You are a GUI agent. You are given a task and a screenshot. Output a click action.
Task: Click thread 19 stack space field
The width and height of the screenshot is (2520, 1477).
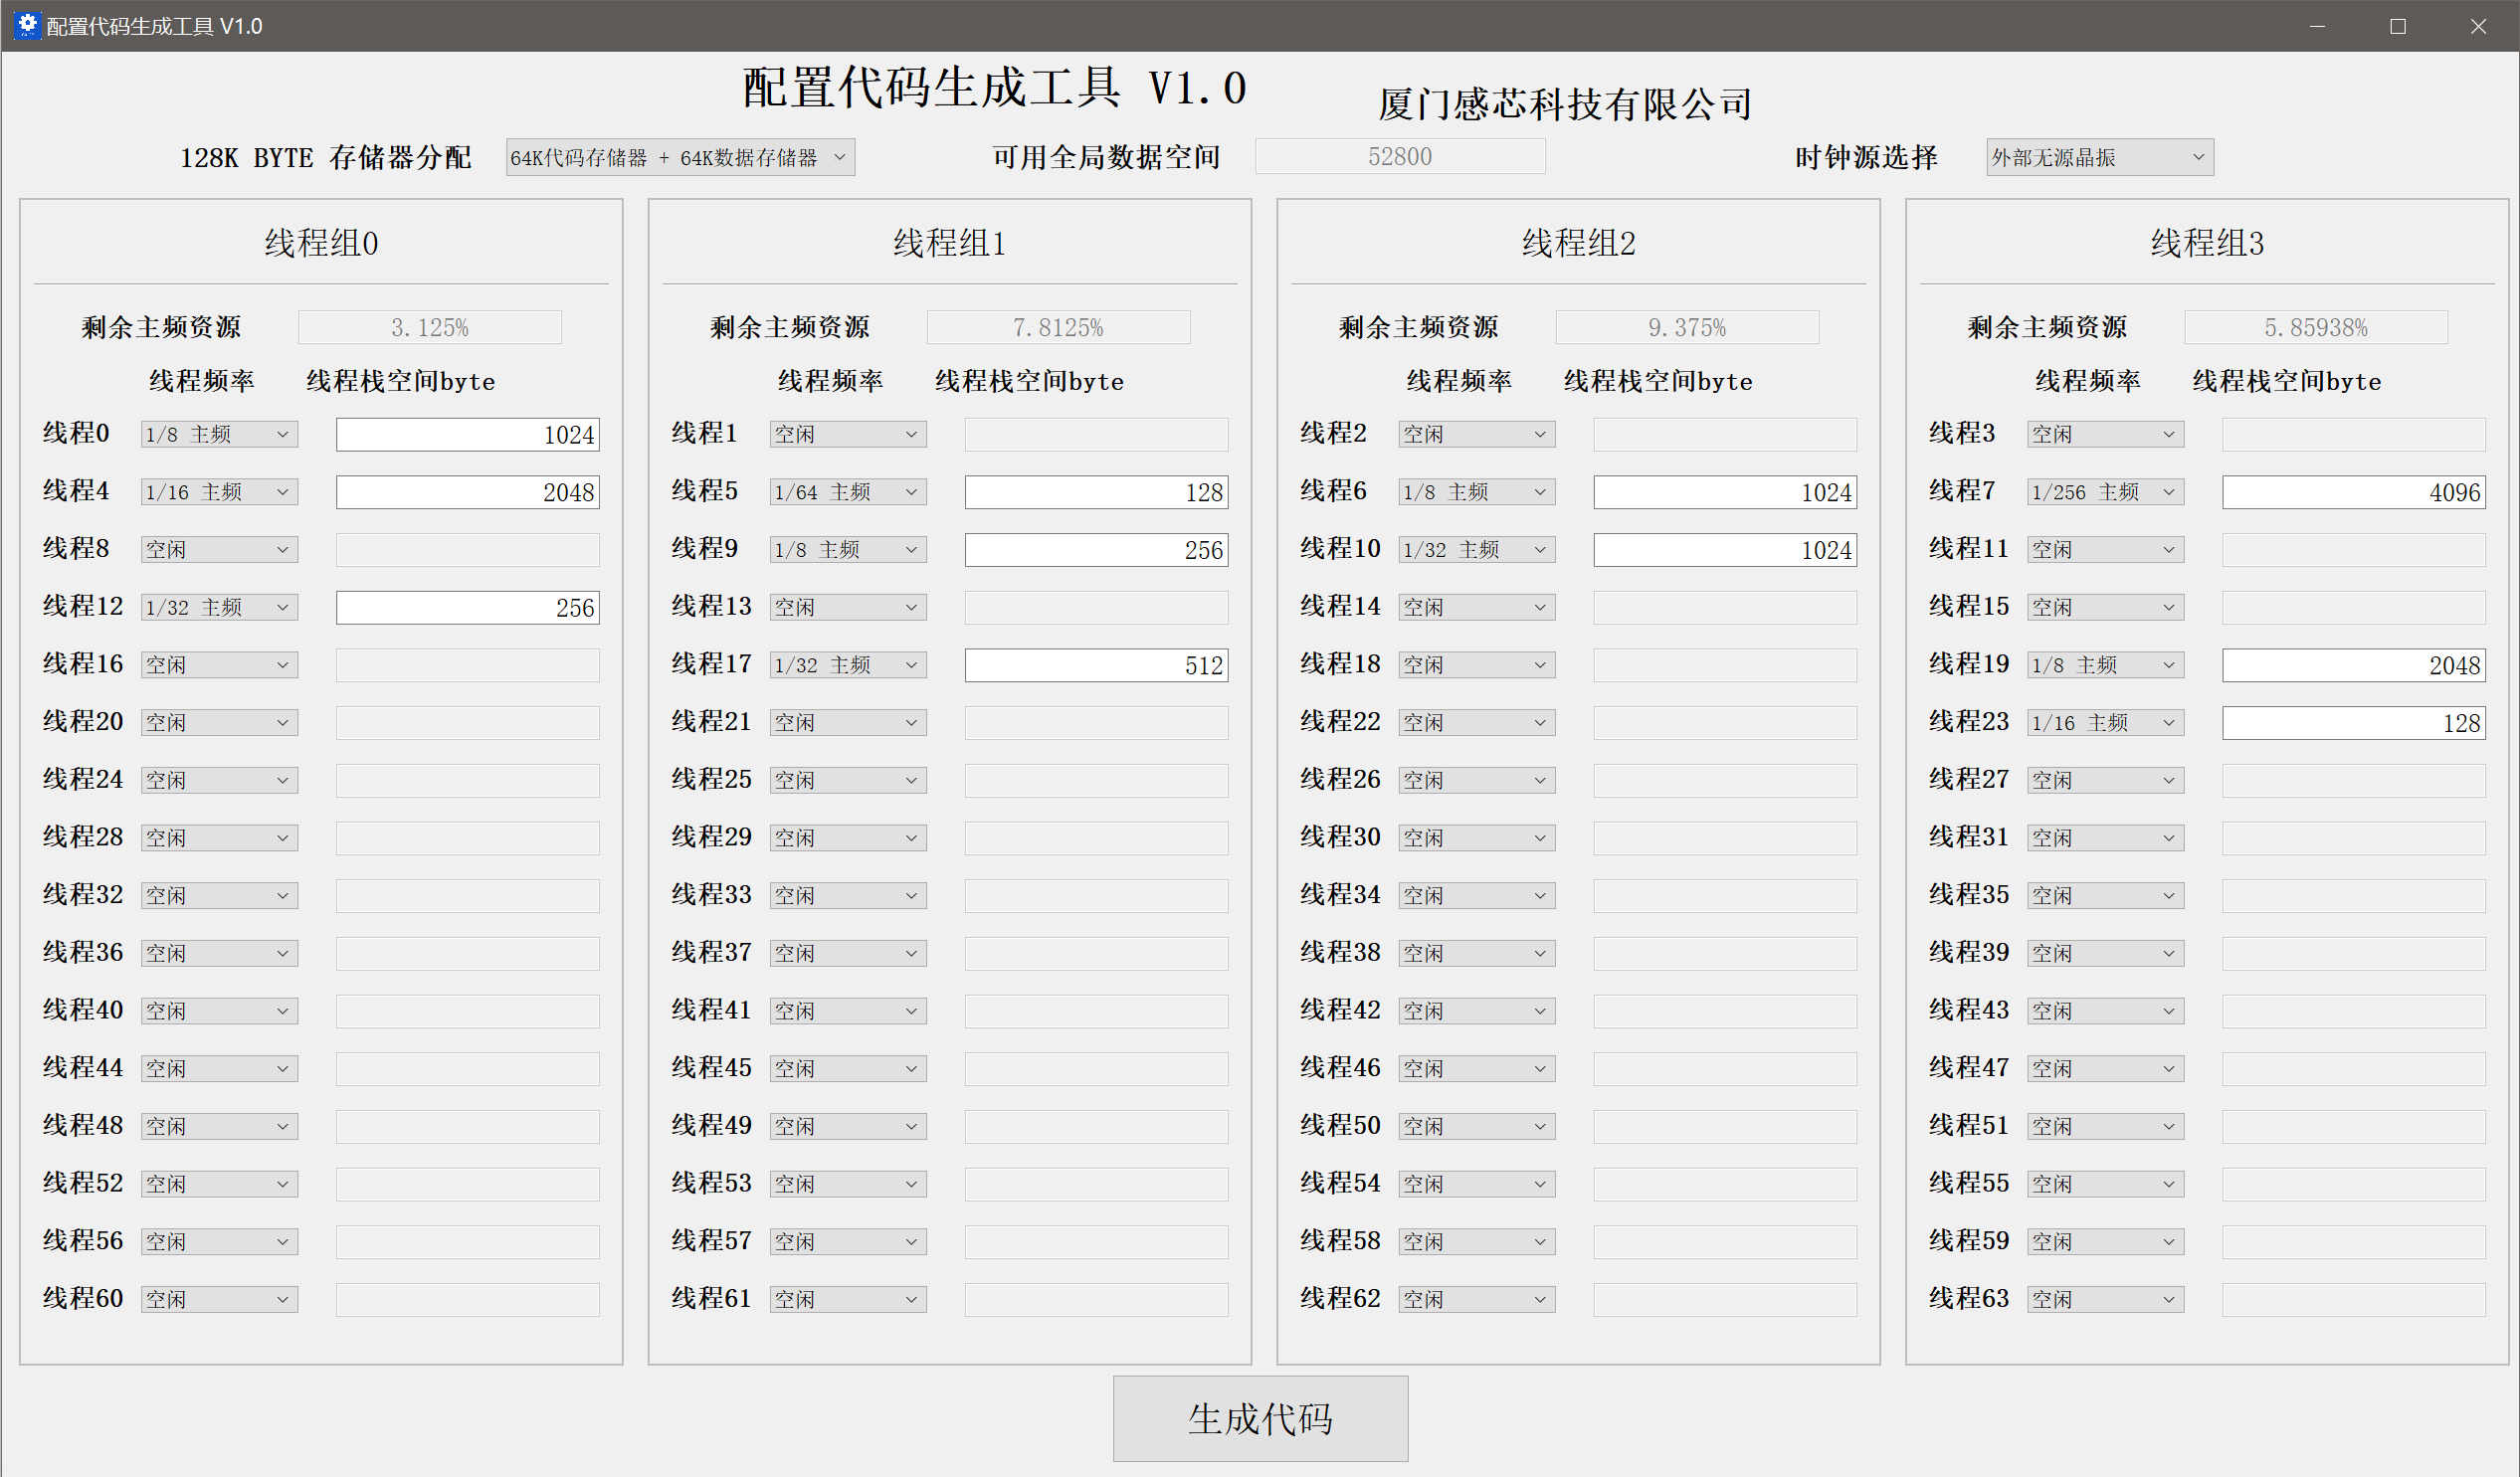pyautogui.click(x=2353, y=665)
